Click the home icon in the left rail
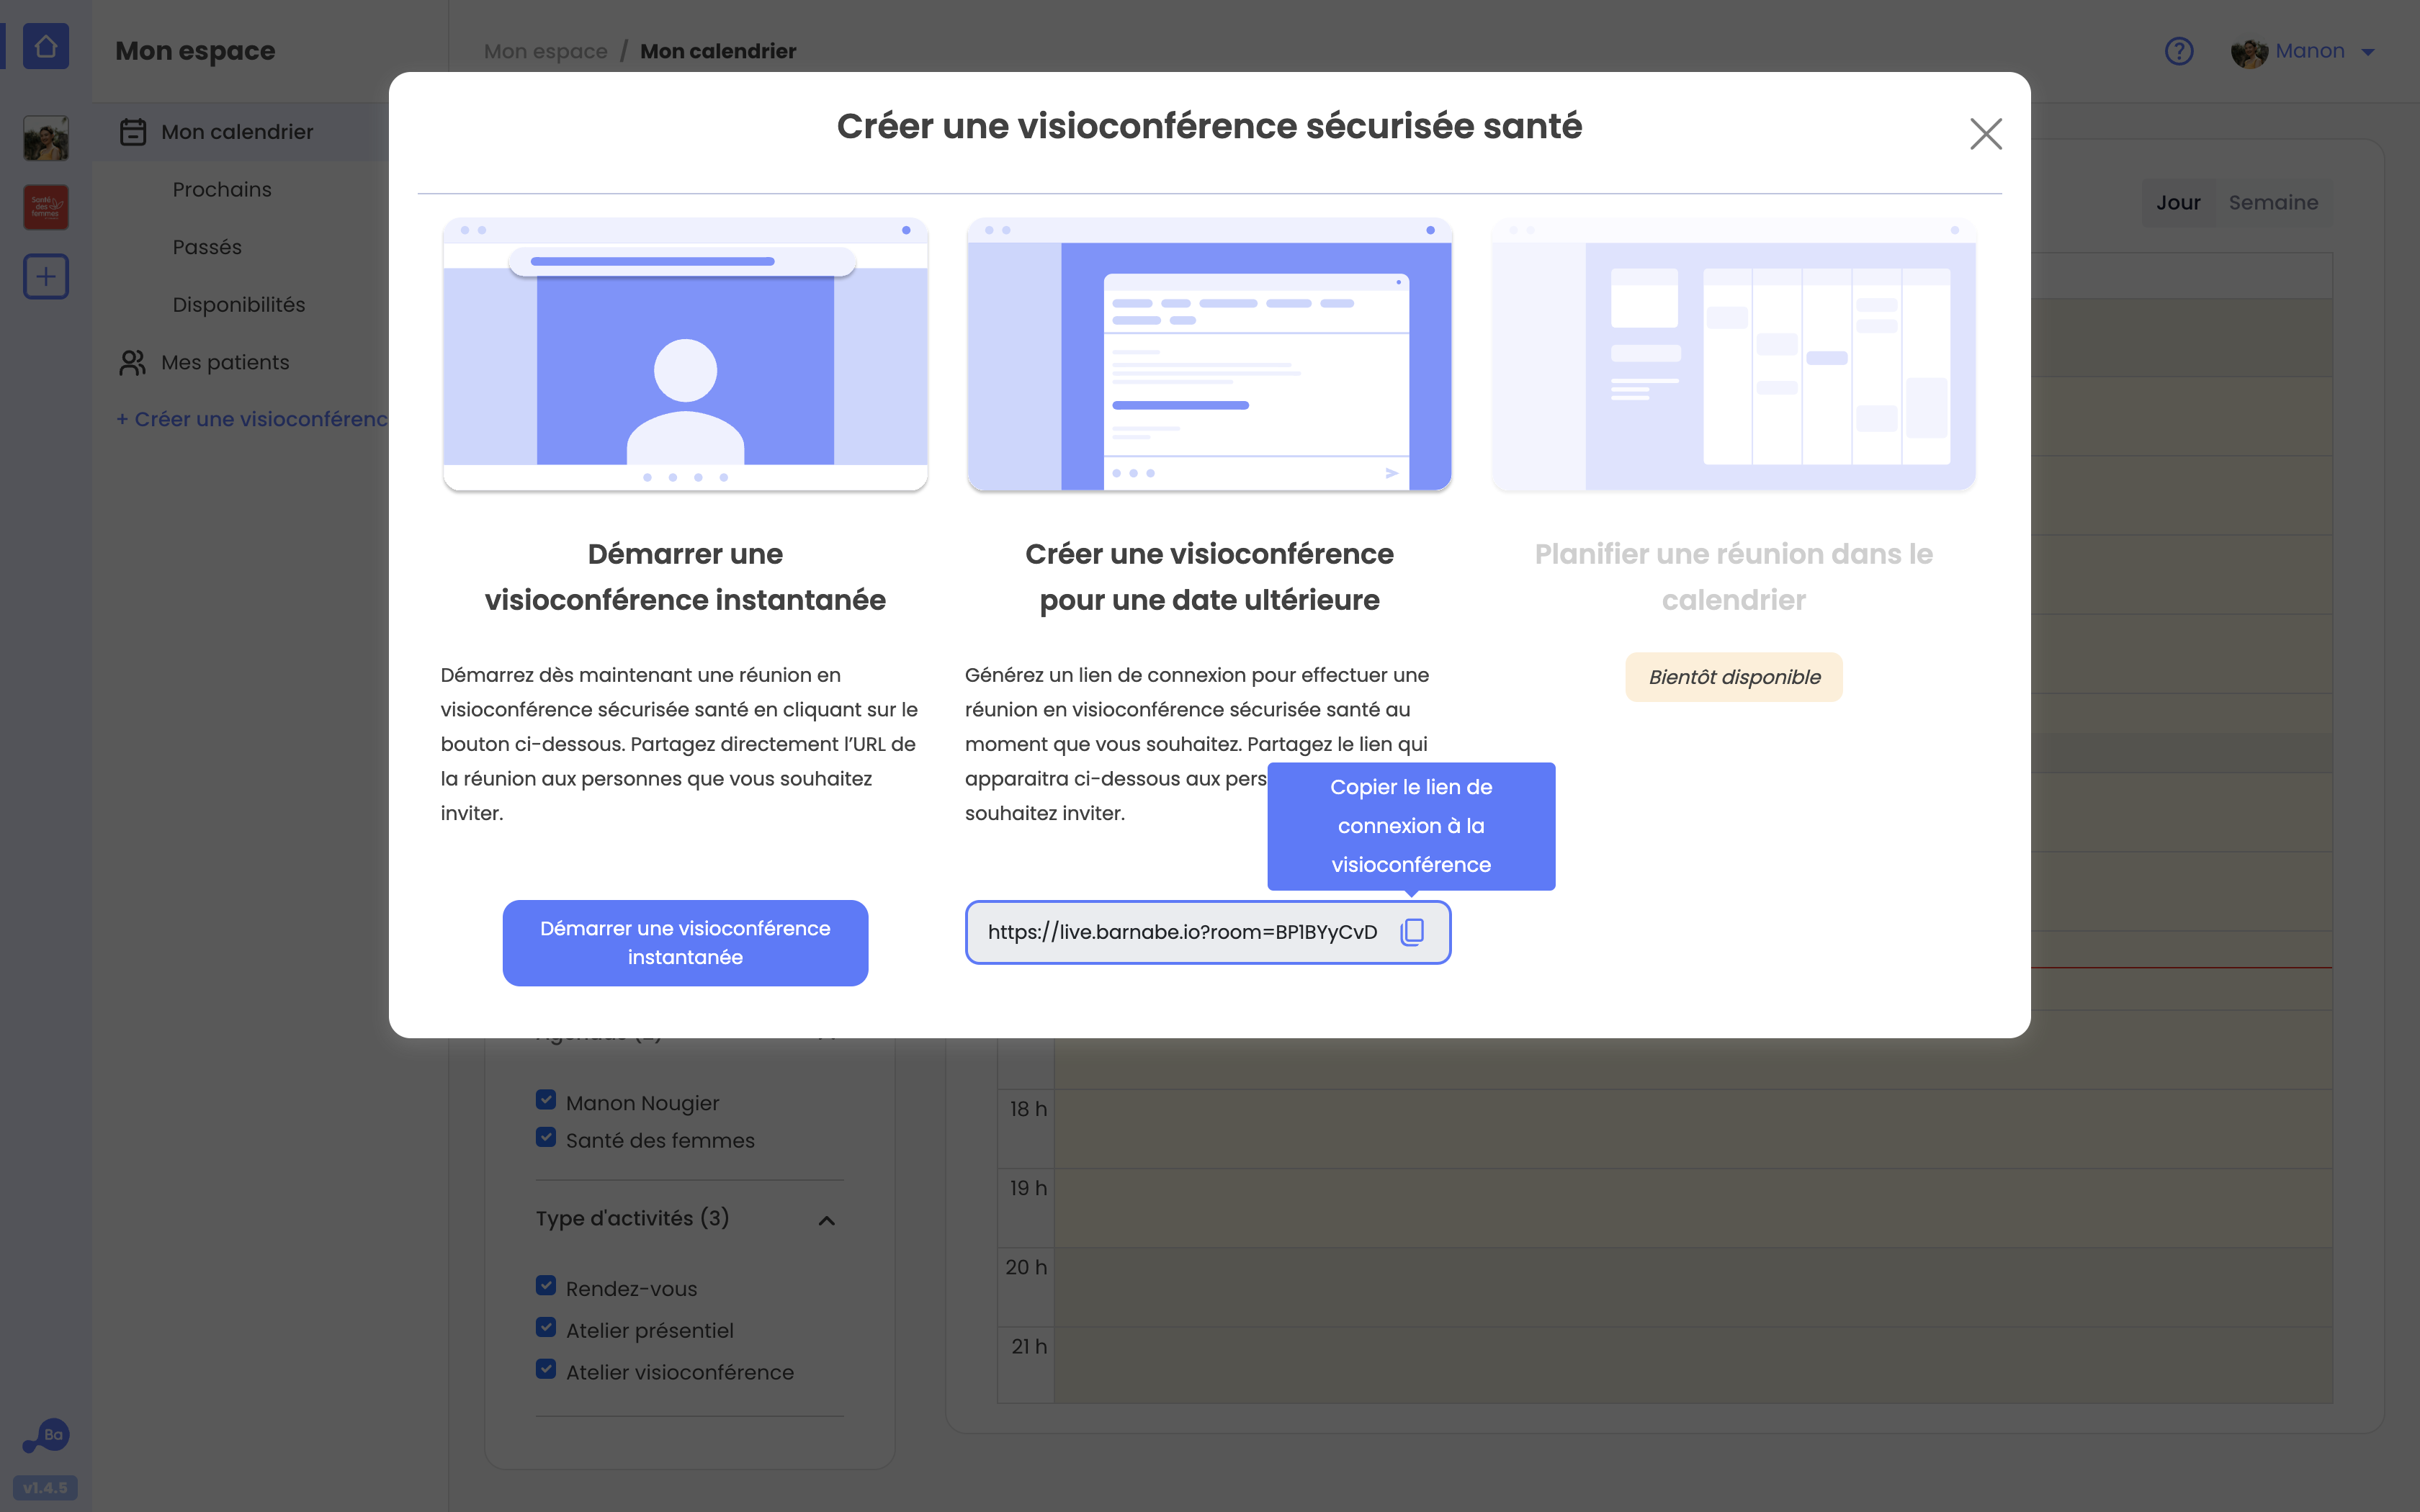Screen dimensions: 2420x1512 (46, 47)
